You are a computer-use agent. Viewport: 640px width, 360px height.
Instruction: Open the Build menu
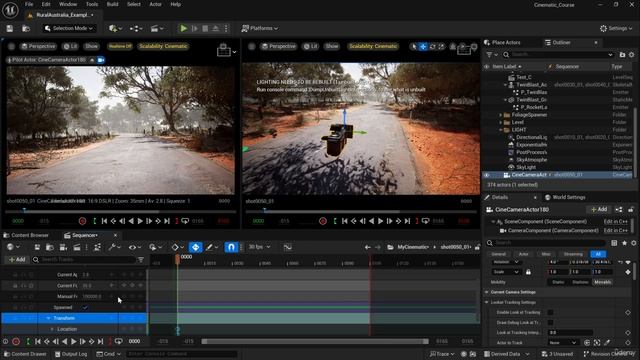pos(112,4)
